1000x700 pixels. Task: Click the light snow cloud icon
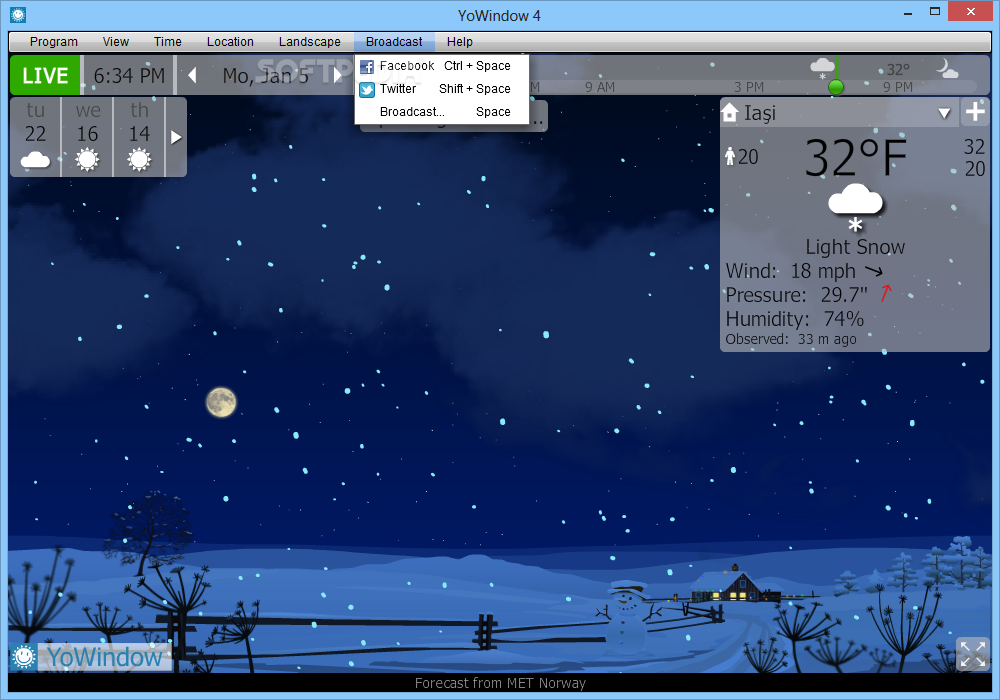(x=855, y=208)
